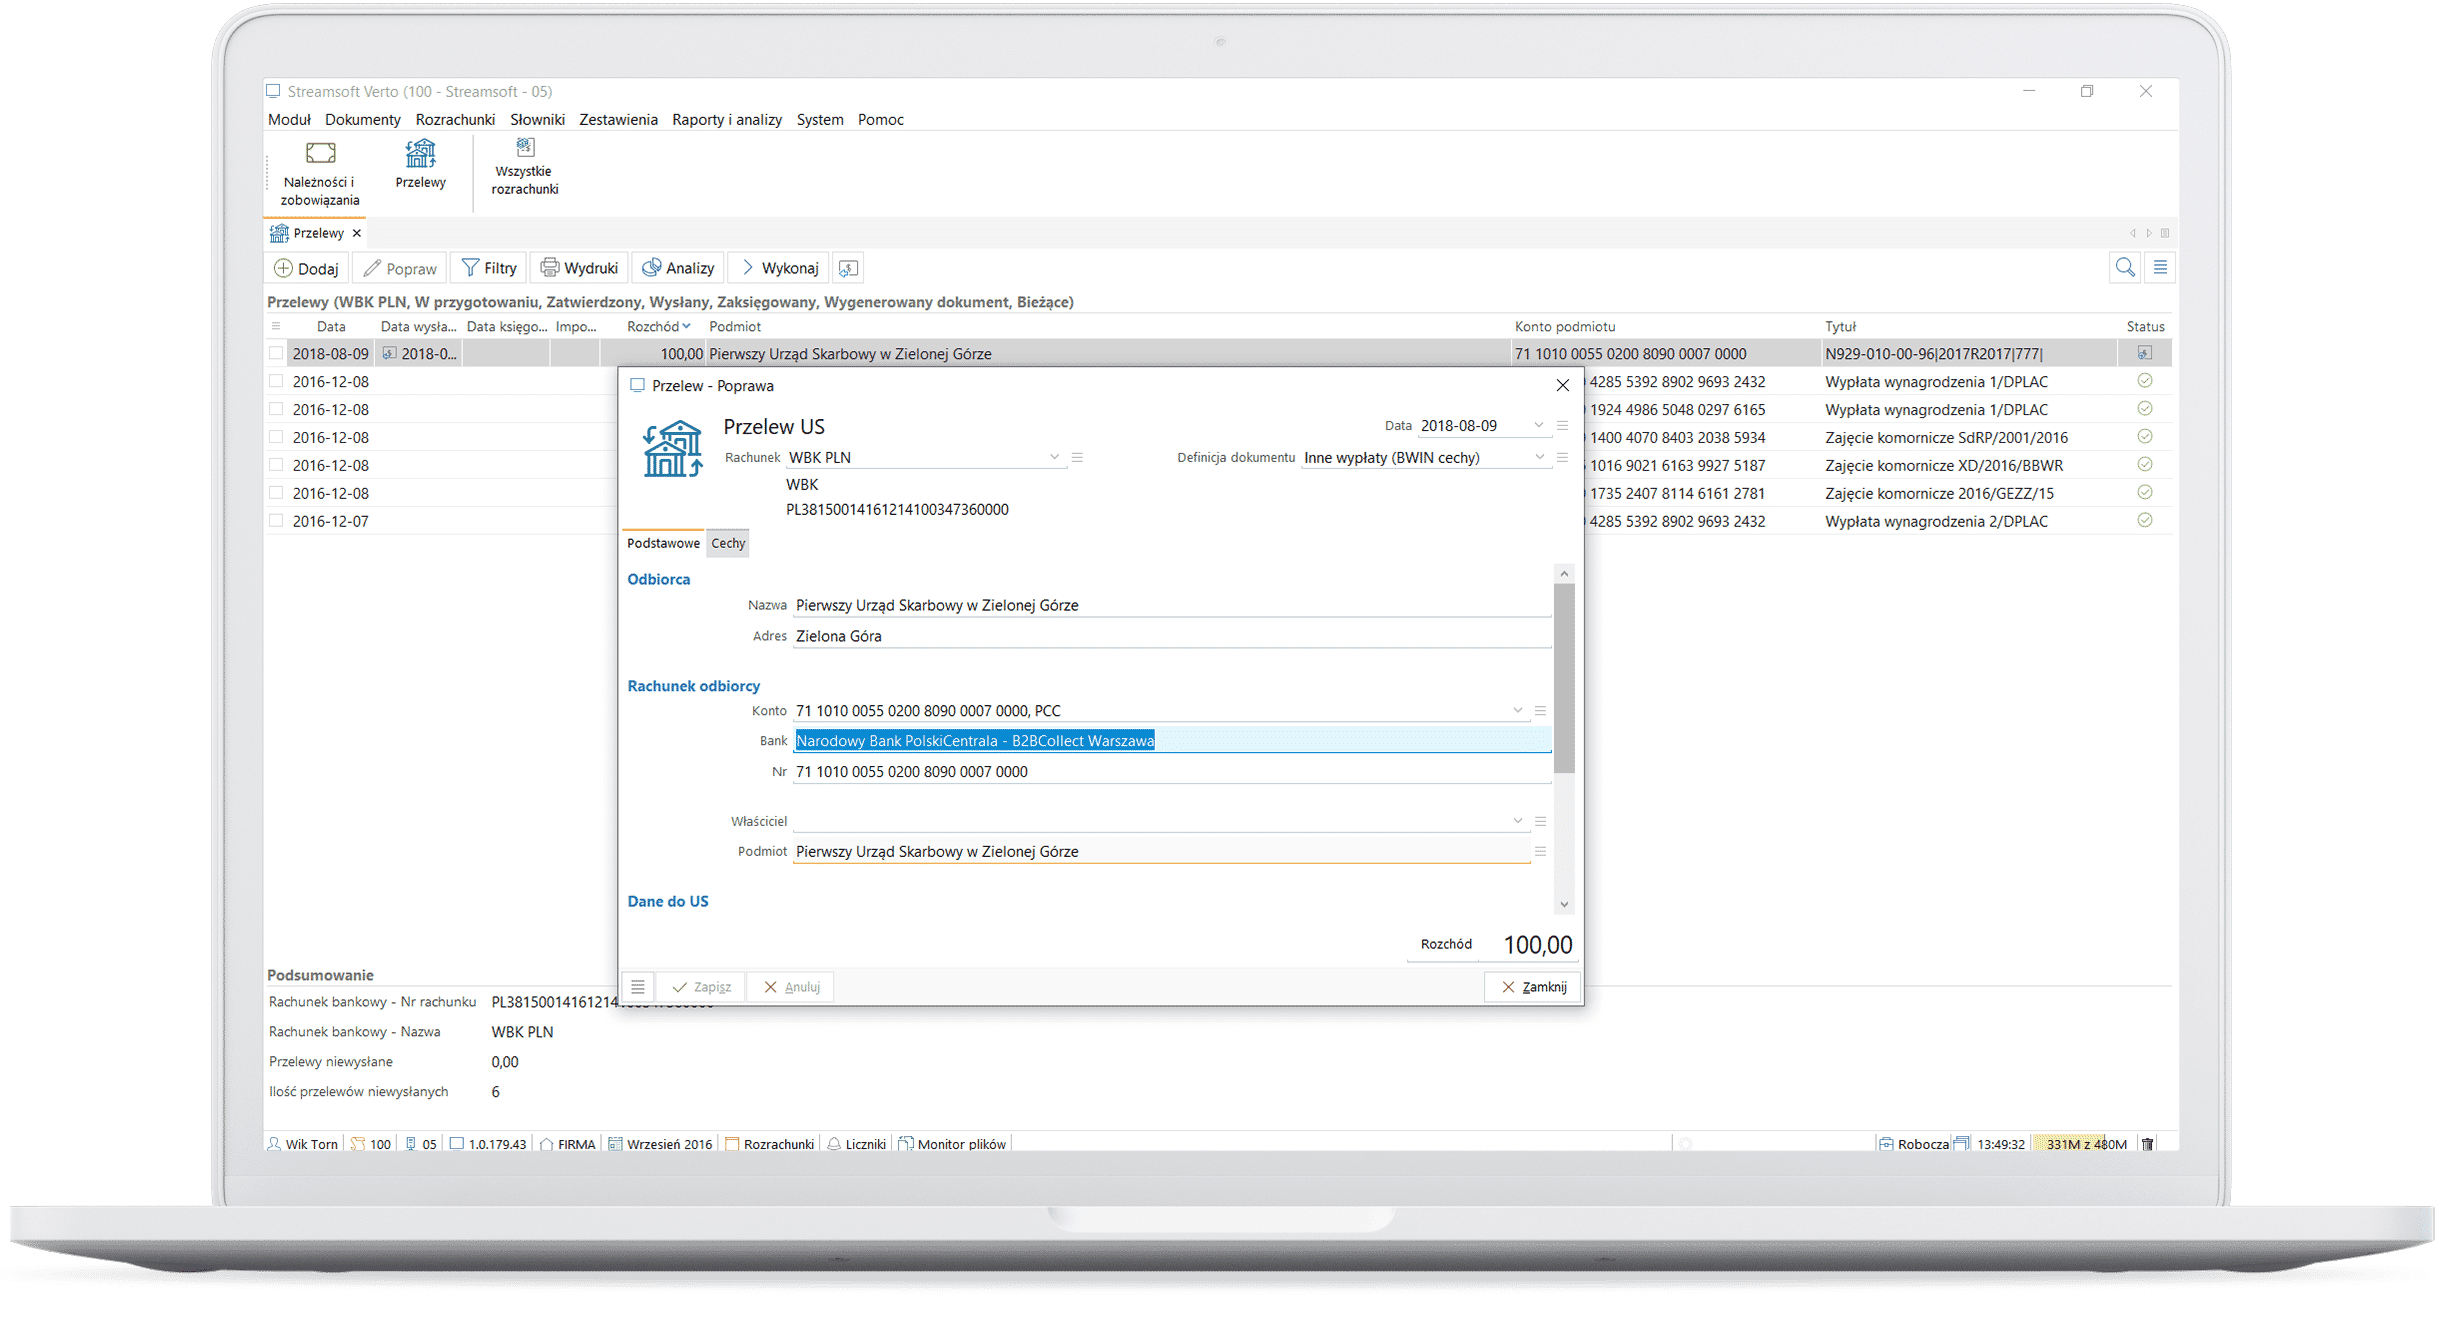Select checkbox for row 2018-08-09
This screenshot has width=2450, height=1333.
[x=276, y=353]
